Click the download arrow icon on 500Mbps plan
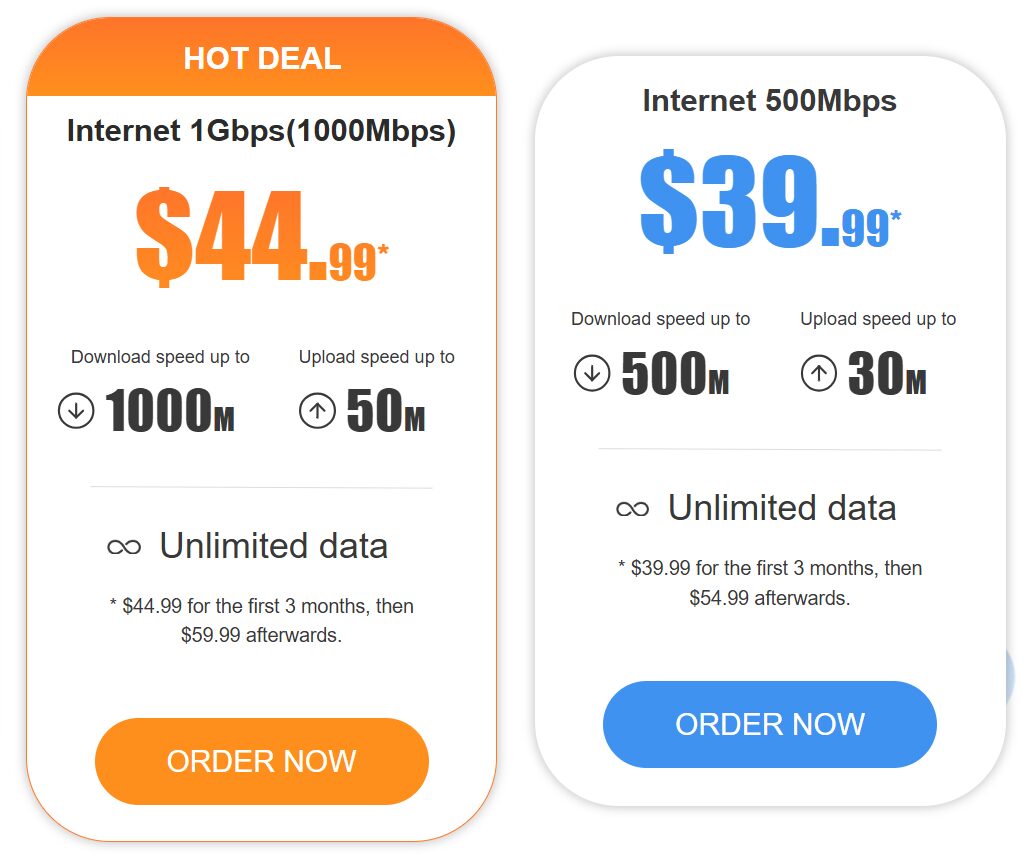Viewport: 1027px width, 862px height. 591,372
